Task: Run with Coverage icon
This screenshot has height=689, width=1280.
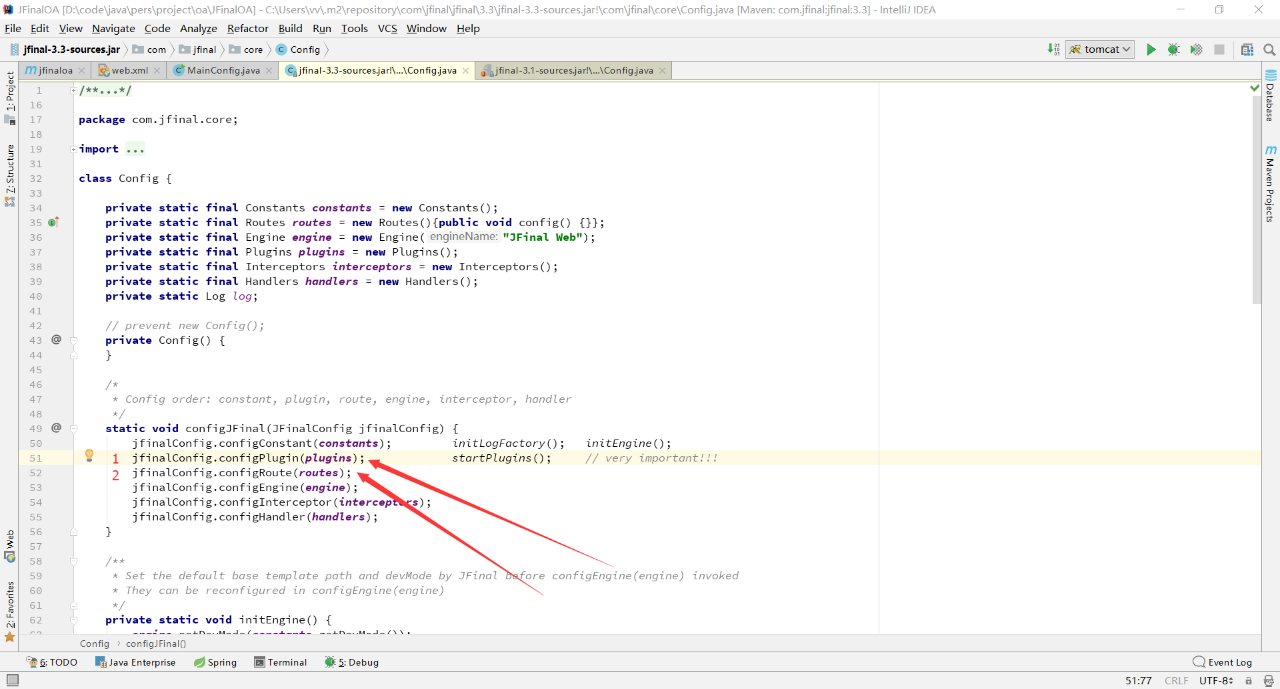Action: click(x=1196, y=49)
